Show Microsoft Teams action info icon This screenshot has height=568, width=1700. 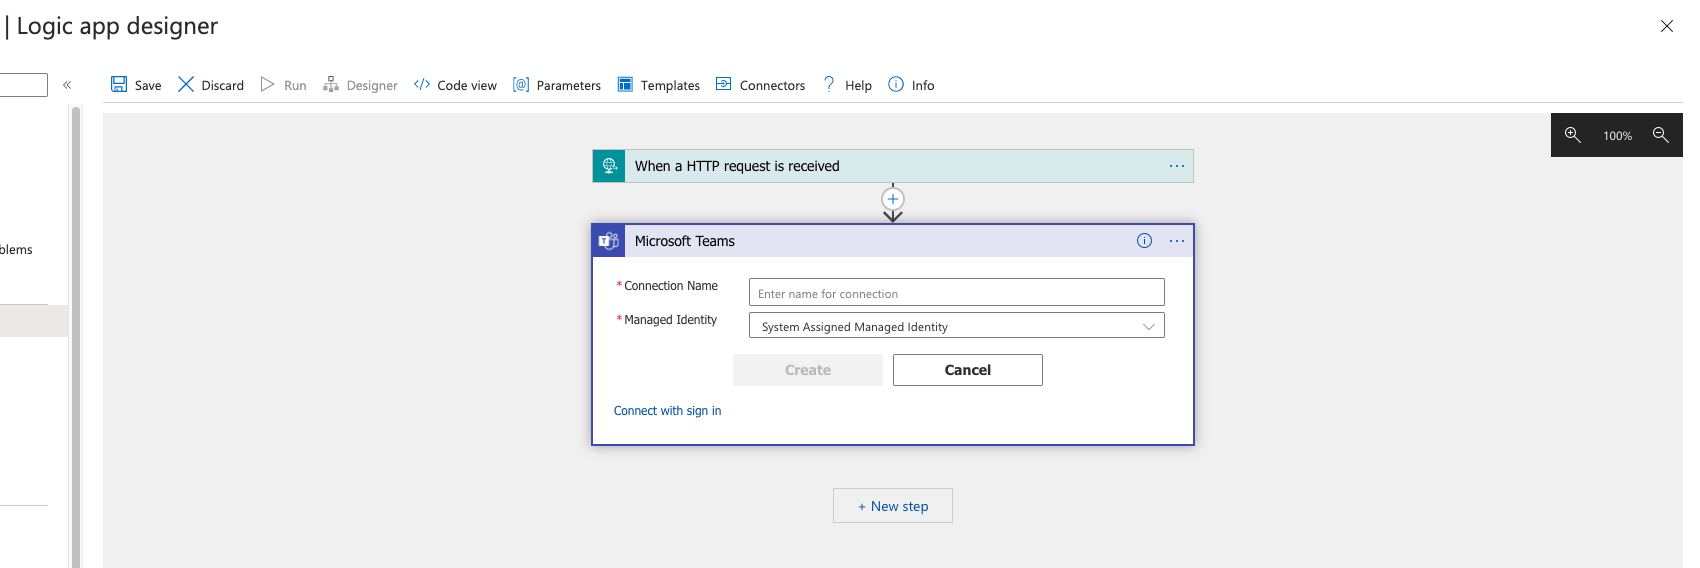pyautogui.click(x=1144, y=241)
